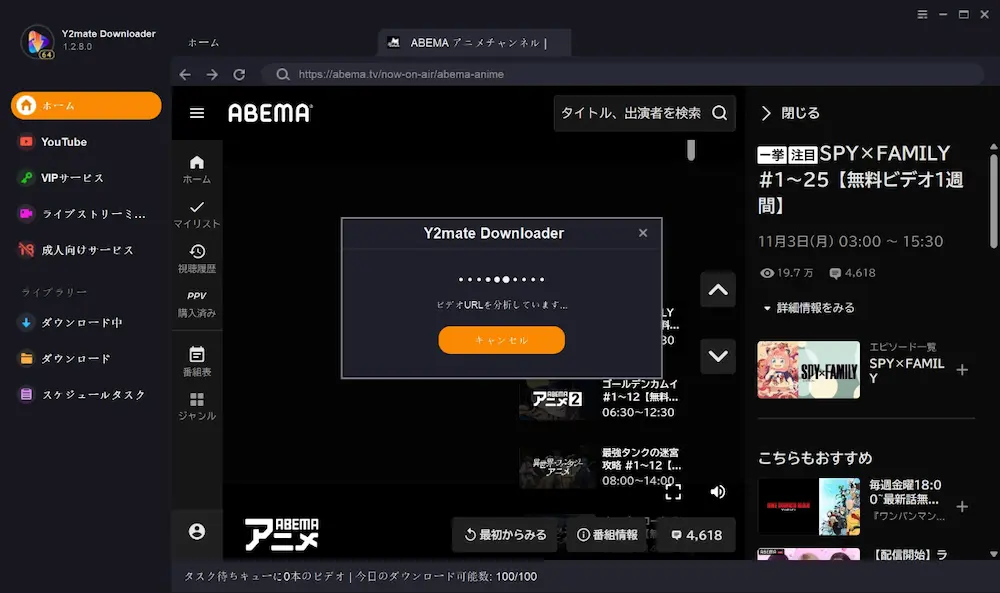1000x593 pixels.
Task: Click the search magnifier icon in ABEMA
Action: pyautogui.click(x=719, y=113)
